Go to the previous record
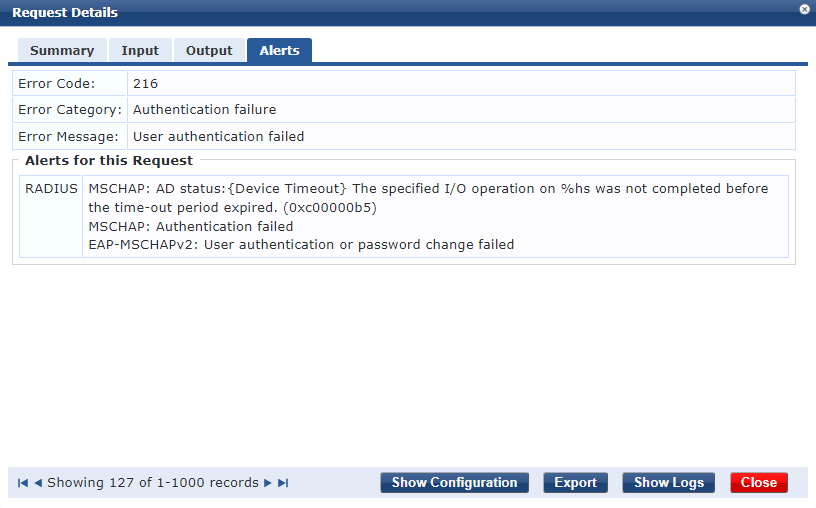Viewport: 816px width, 508px height. 38,483
